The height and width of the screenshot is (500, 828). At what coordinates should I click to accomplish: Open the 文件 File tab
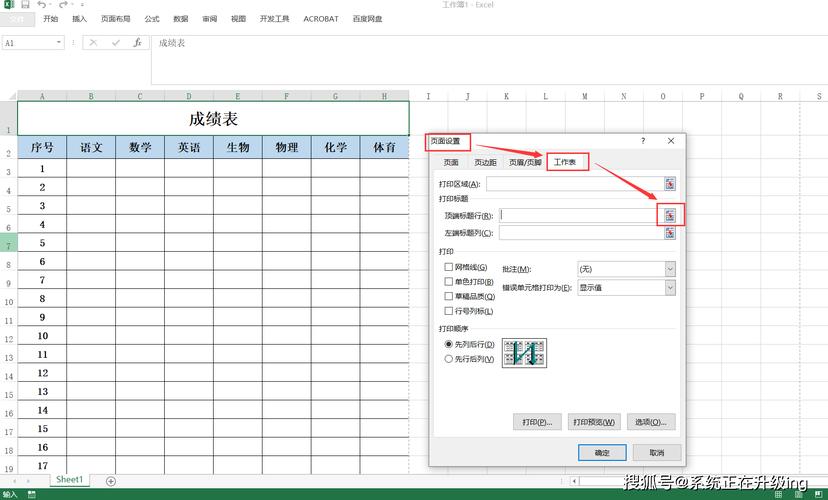17,19
